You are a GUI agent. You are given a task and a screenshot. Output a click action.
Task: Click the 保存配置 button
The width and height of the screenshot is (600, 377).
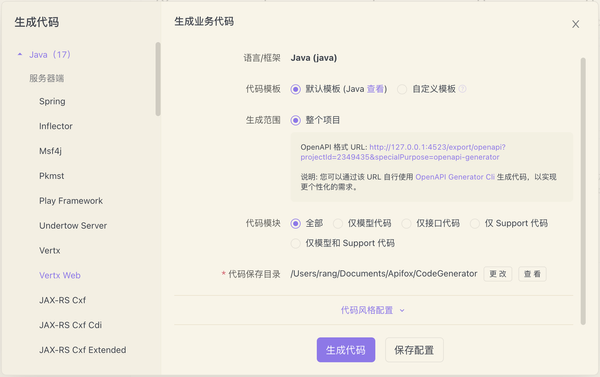click(414, 350)
